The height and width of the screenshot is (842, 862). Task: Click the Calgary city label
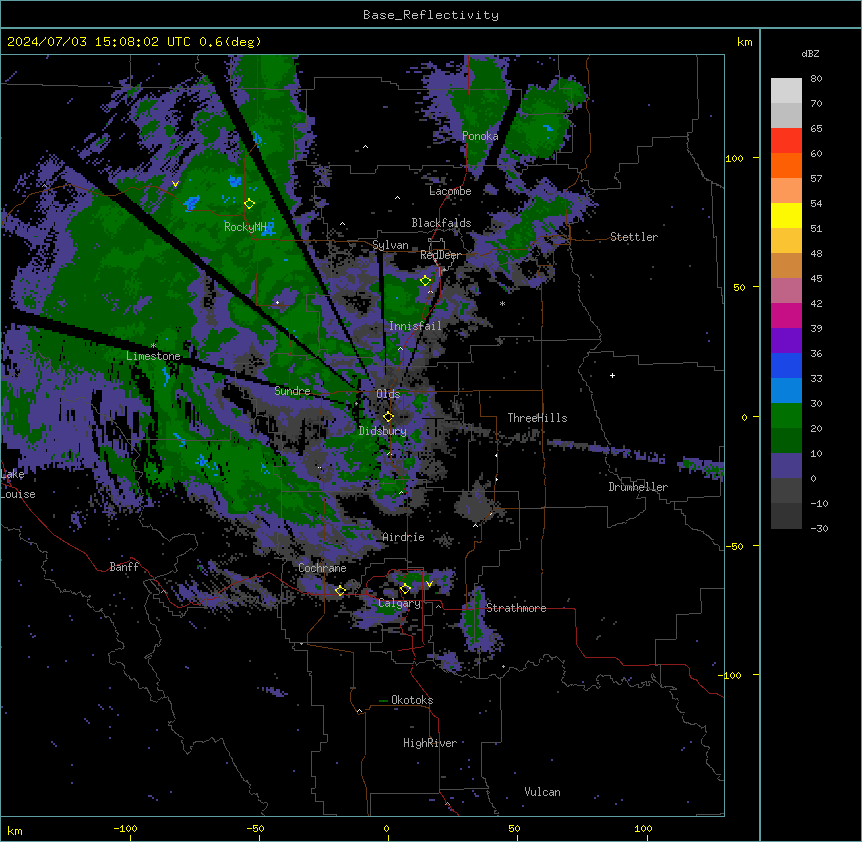[399, 603]
